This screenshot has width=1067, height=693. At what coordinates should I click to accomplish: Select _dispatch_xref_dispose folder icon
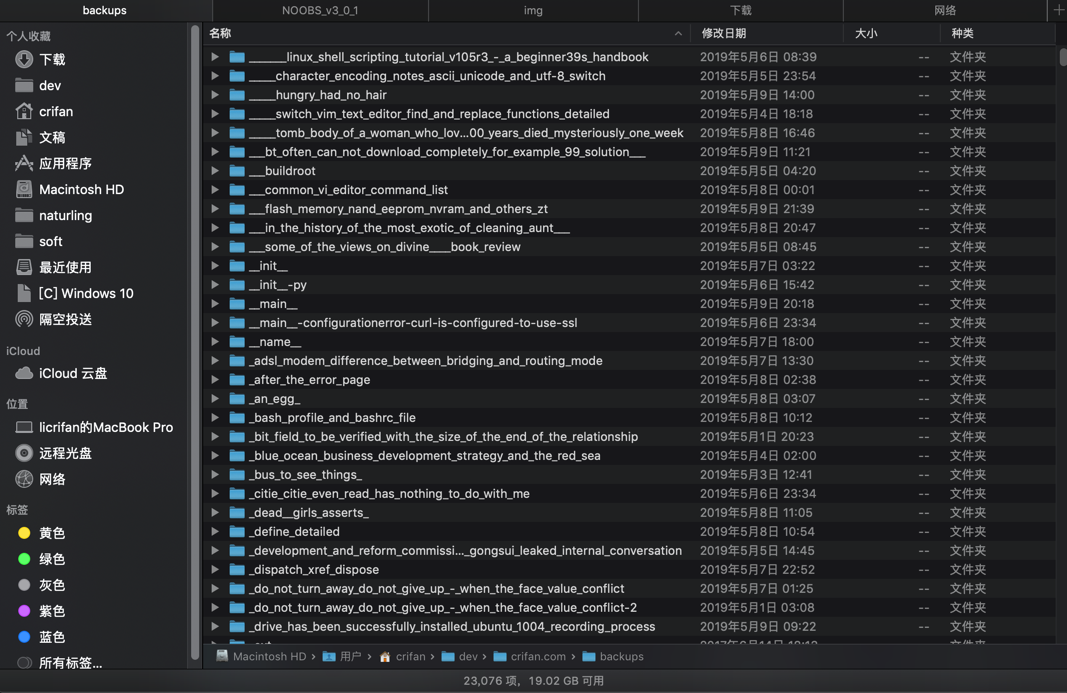click(237, 569)
